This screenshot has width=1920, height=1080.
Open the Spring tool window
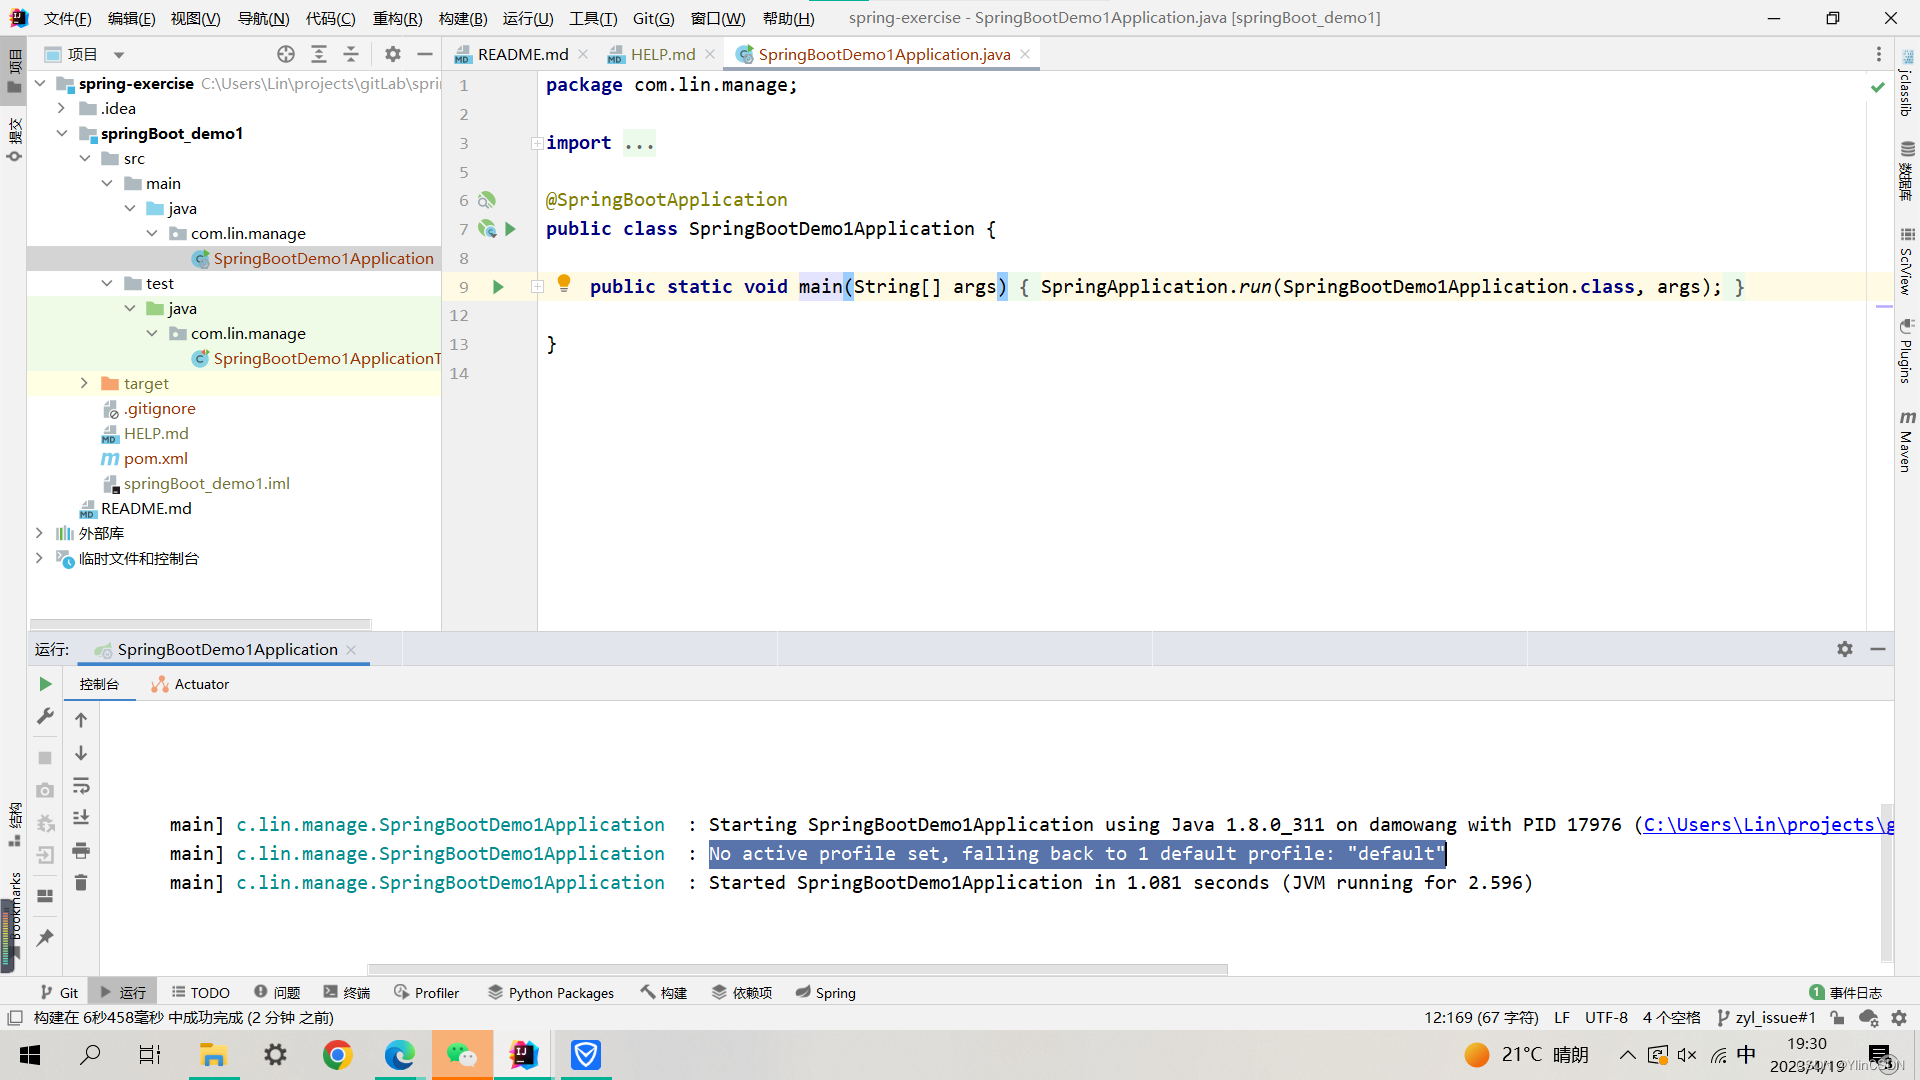[x=826, y=992]
